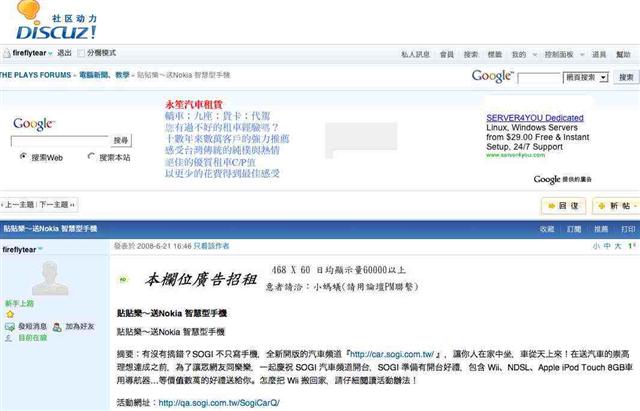Click 收藏 to favorite the thread

point(547,229)
